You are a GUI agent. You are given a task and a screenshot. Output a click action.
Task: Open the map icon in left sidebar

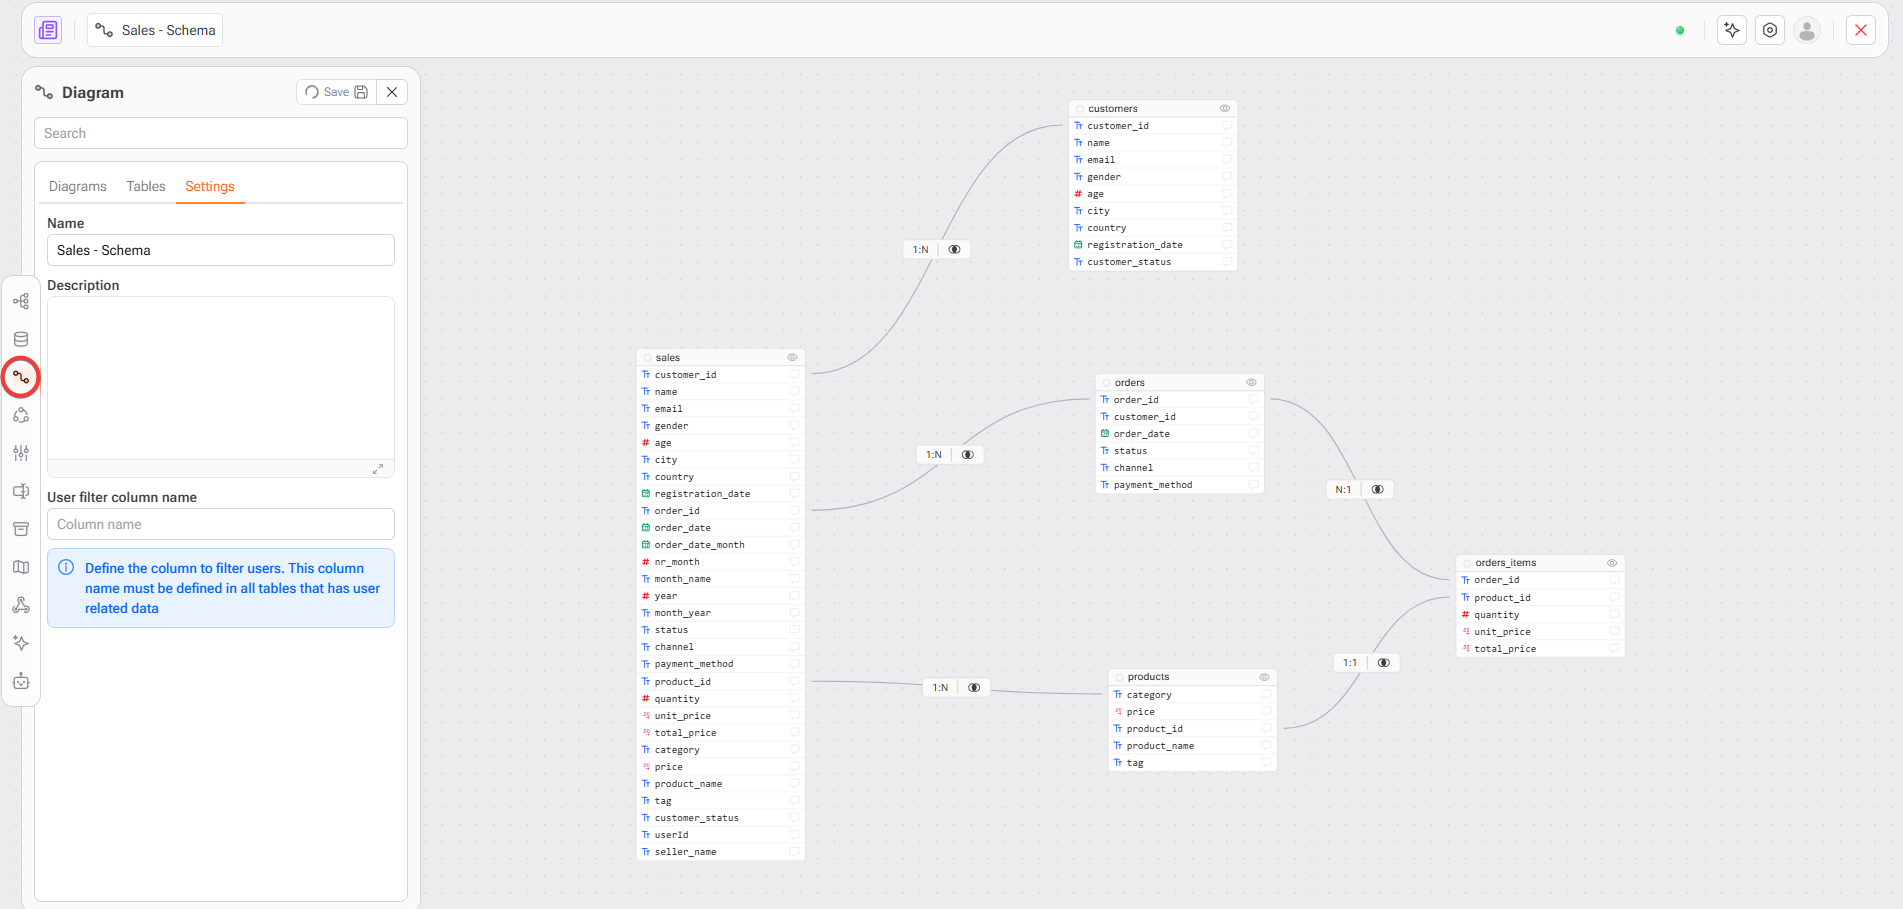pyautogui.click(x=21, y=567)
